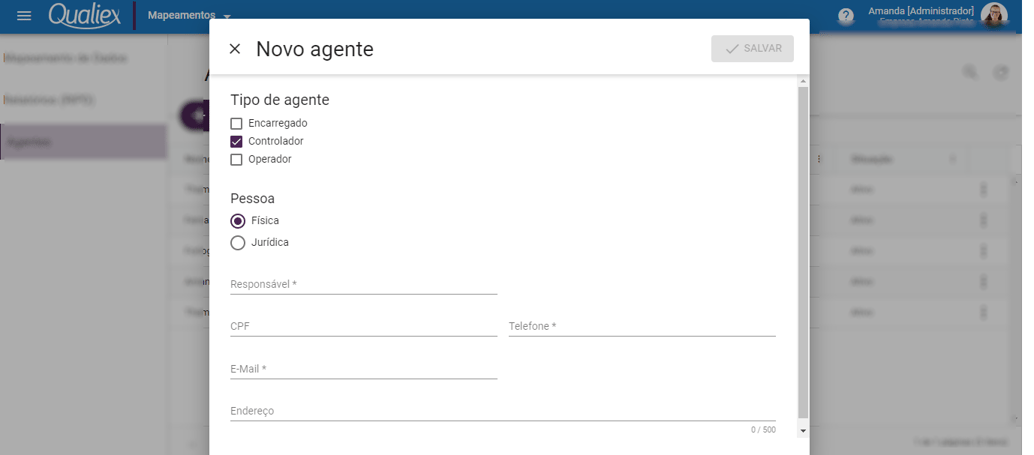Viewport: 1034px width, 455px height.
Task: Open the help question mark icon
Action: [x=845, y=16]
